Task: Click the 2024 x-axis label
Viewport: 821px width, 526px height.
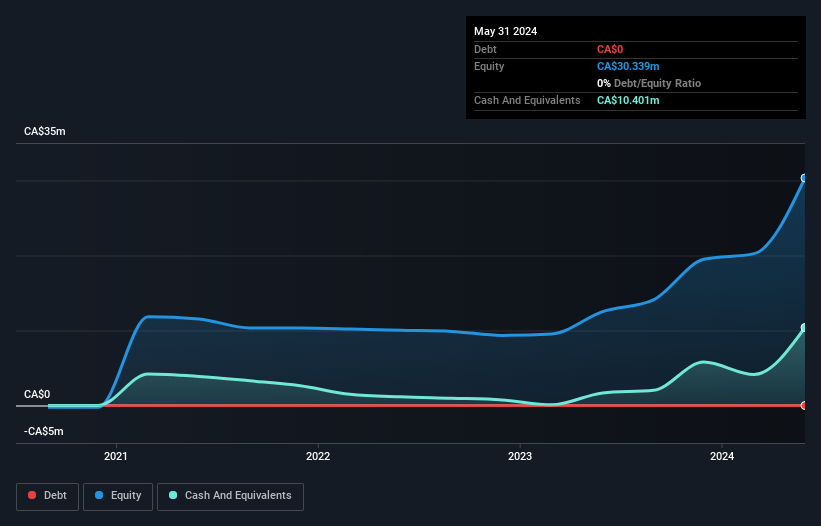Action: coord(722,456)
